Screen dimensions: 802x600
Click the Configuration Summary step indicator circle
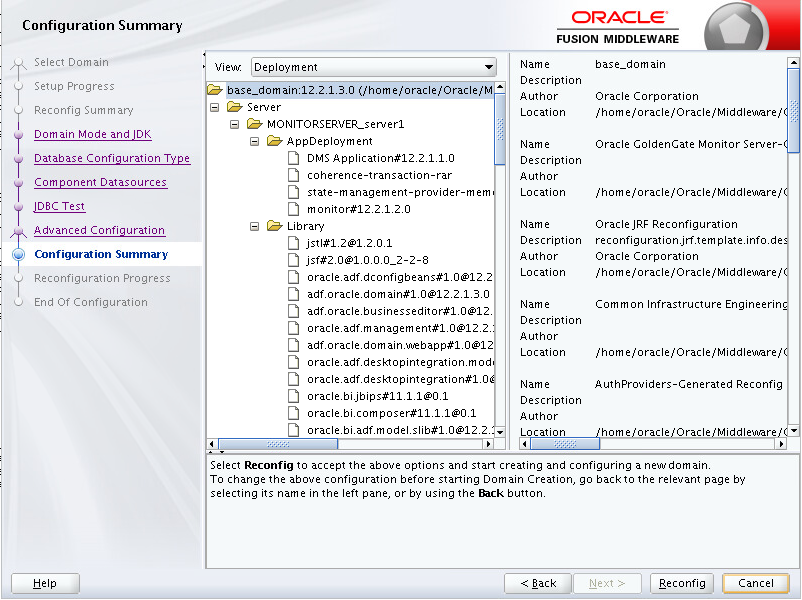pos(18,254)
